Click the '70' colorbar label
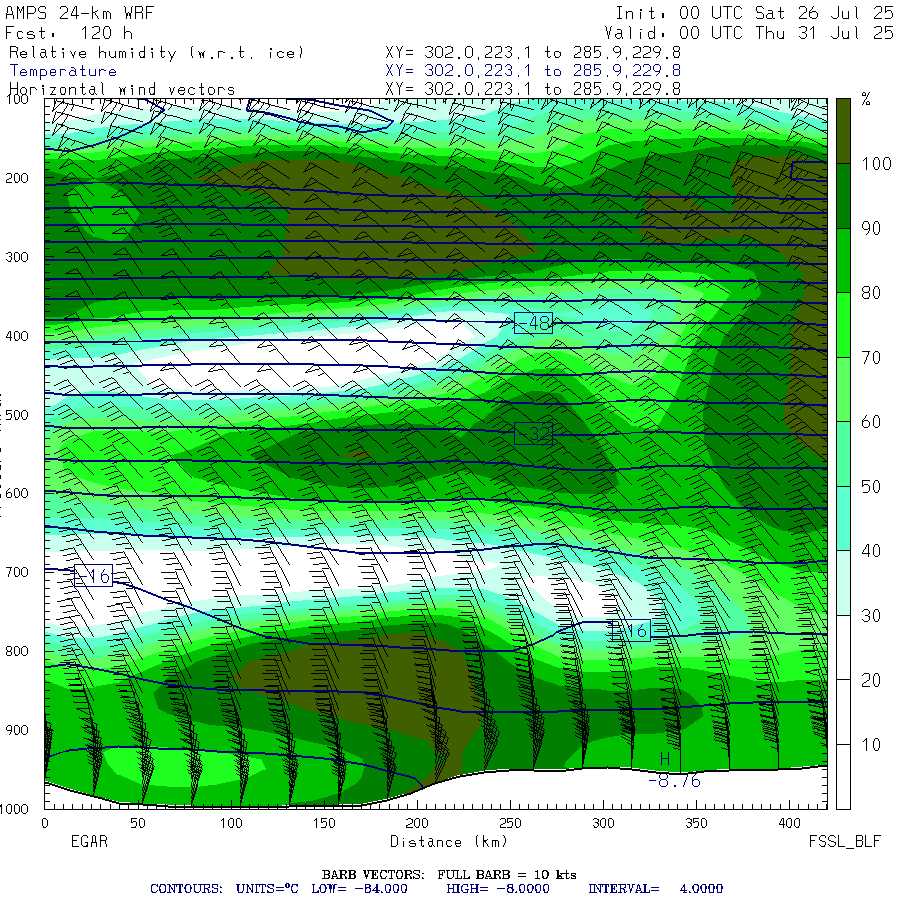 click(x=871, y=358)
